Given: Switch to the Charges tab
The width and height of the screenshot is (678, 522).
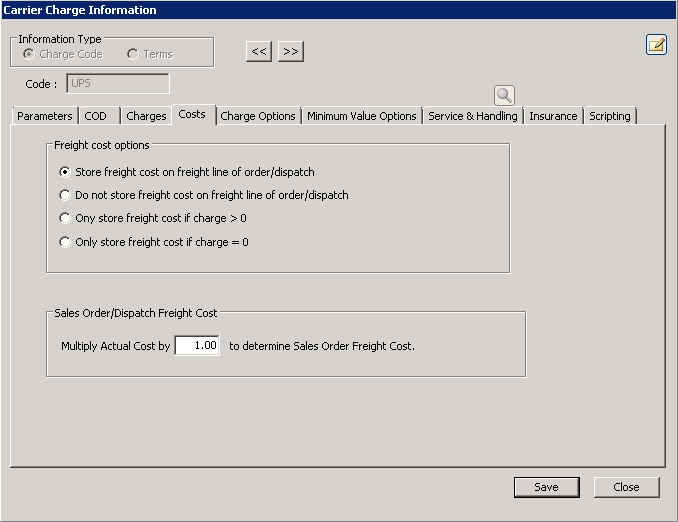Looking at the screenshot, I should [146, 116].
